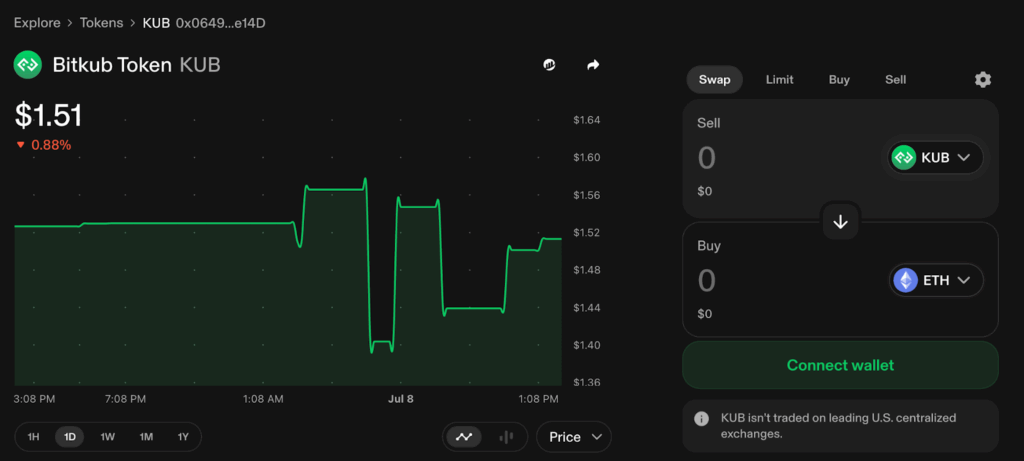Open the Price chart type dropdown

tap(574, 437)
